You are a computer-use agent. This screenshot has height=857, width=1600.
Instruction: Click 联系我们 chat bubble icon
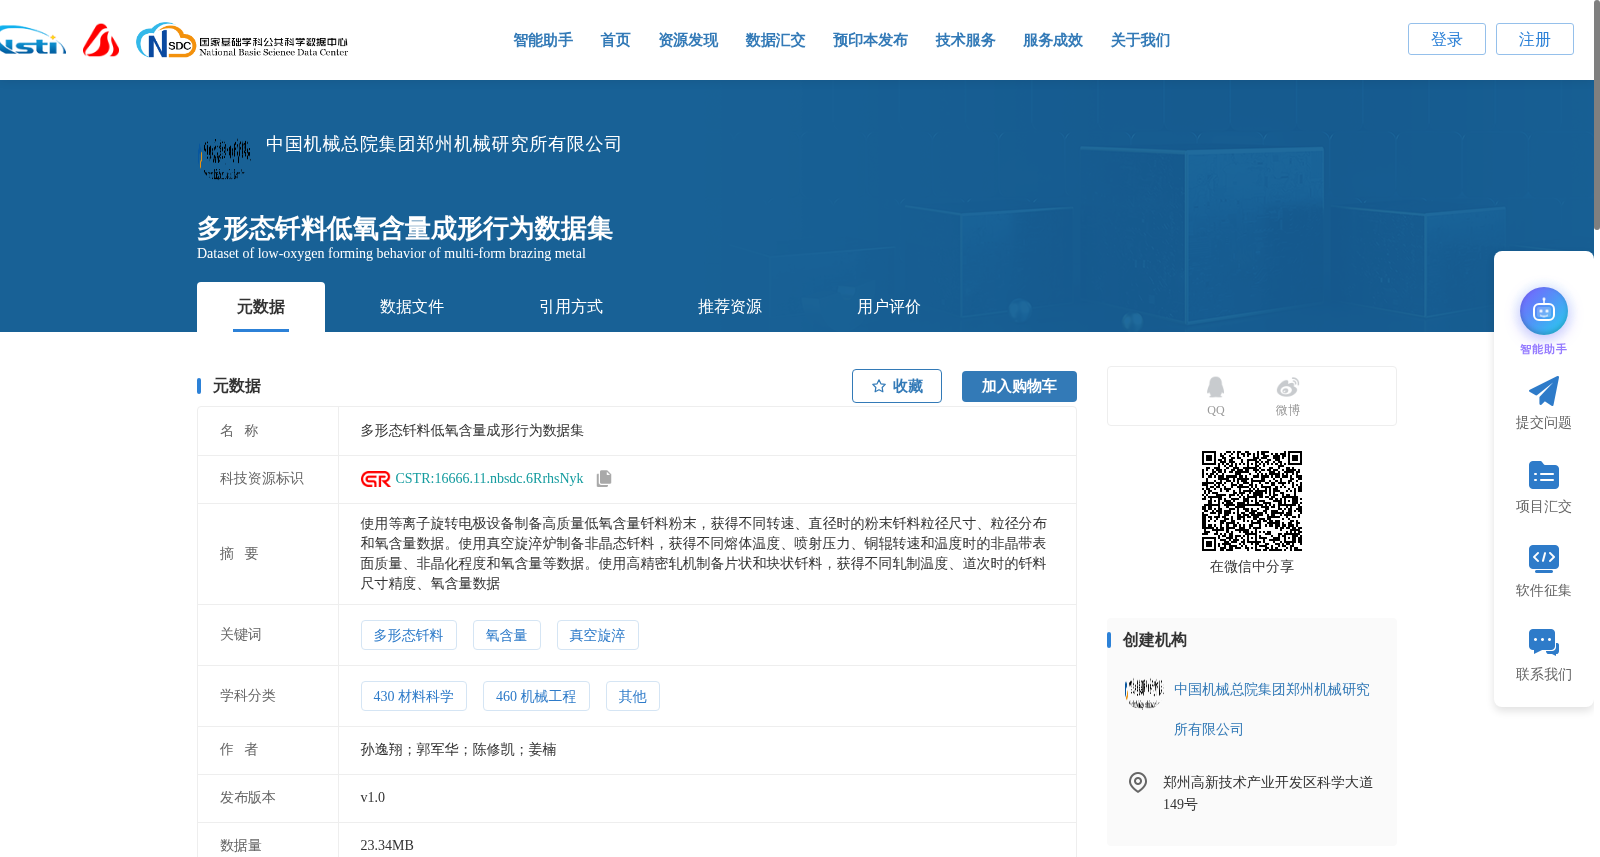coord(1544,642)
